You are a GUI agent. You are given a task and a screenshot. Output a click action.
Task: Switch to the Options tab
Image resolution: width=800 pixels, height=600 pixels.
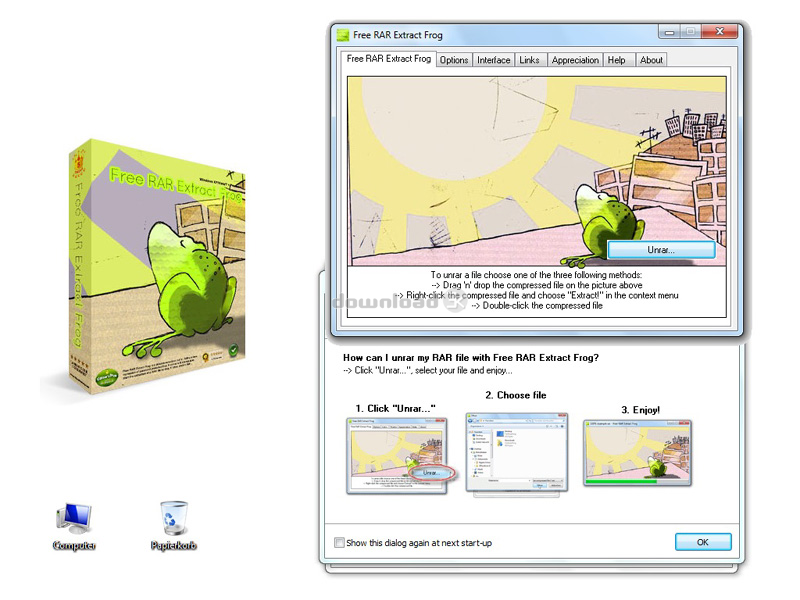pyautogui.click(x=454, y=60)
